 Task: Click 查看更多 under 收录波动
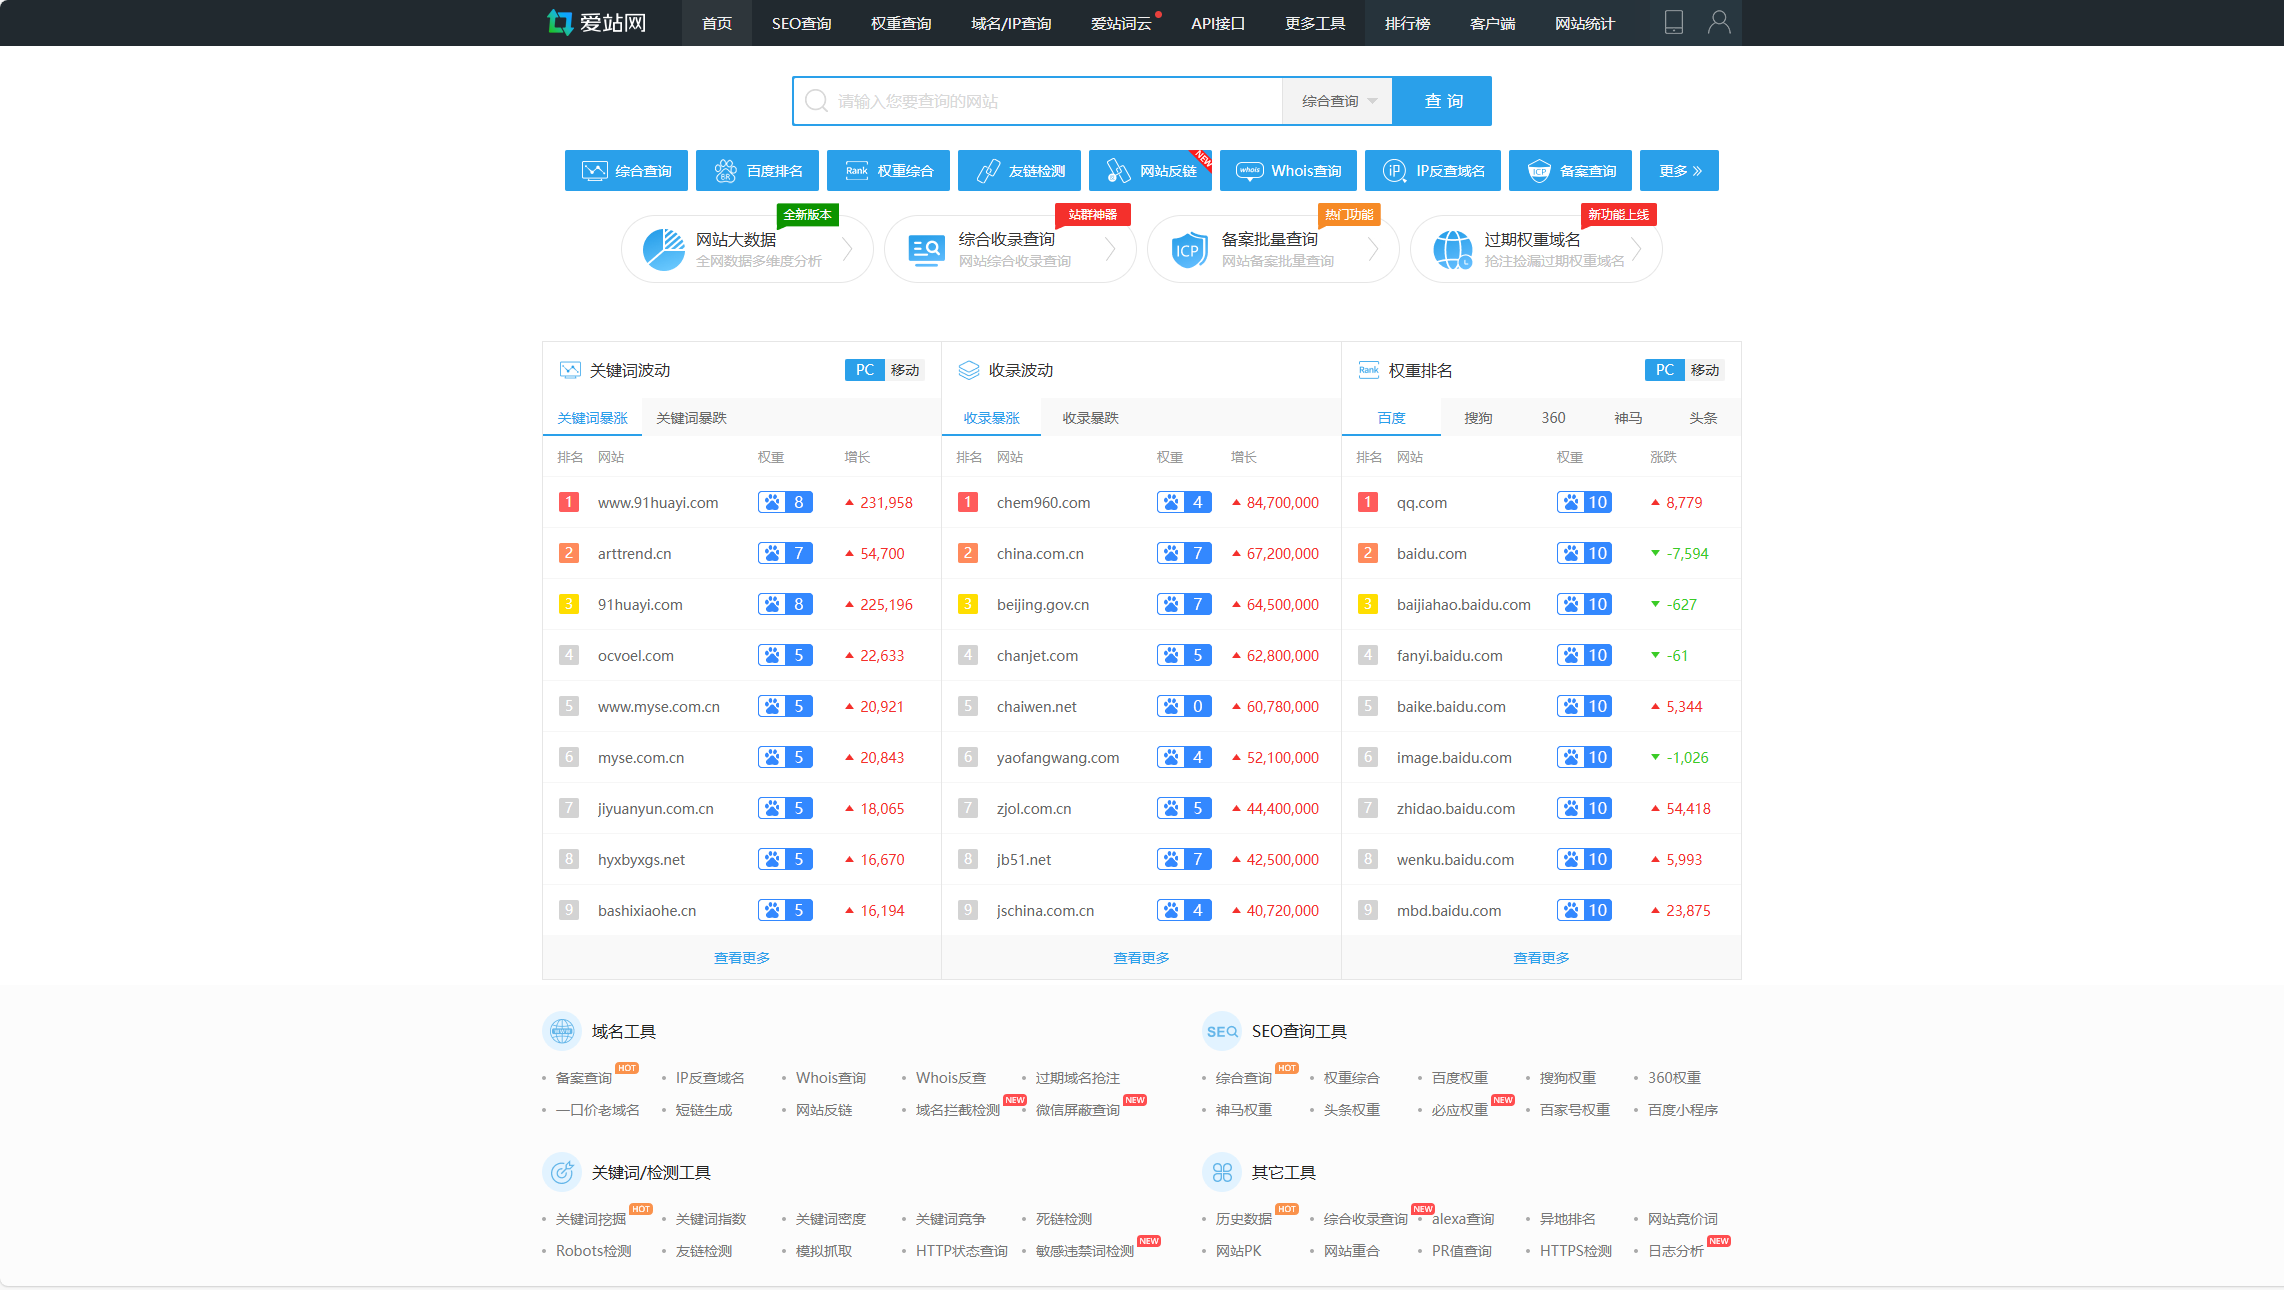pos(1141,958)
